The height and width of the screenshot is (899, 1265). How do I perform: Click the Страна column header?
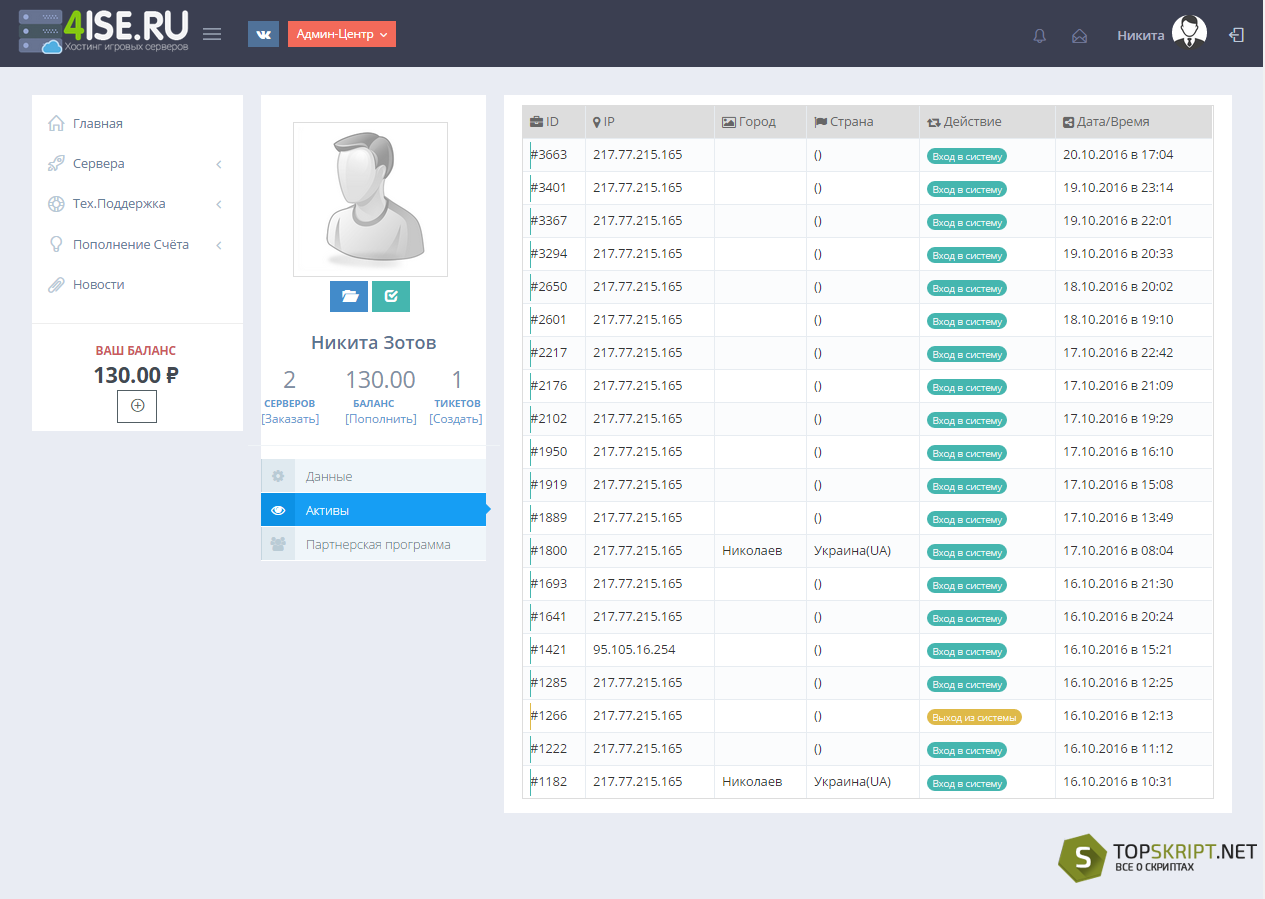coord(863,122)
